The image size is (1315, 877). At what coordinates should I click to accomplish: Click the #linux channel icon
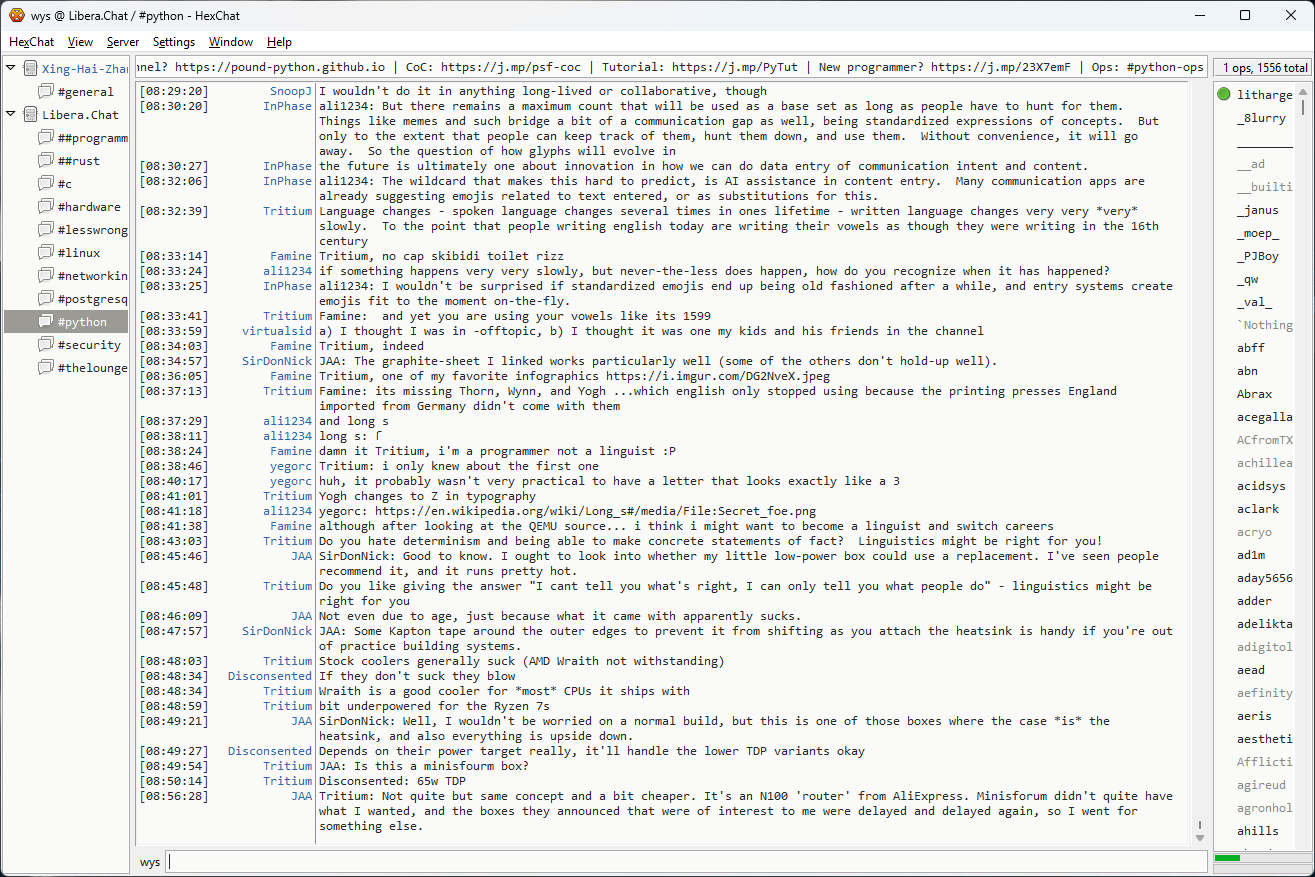click(x=45, y=253)
